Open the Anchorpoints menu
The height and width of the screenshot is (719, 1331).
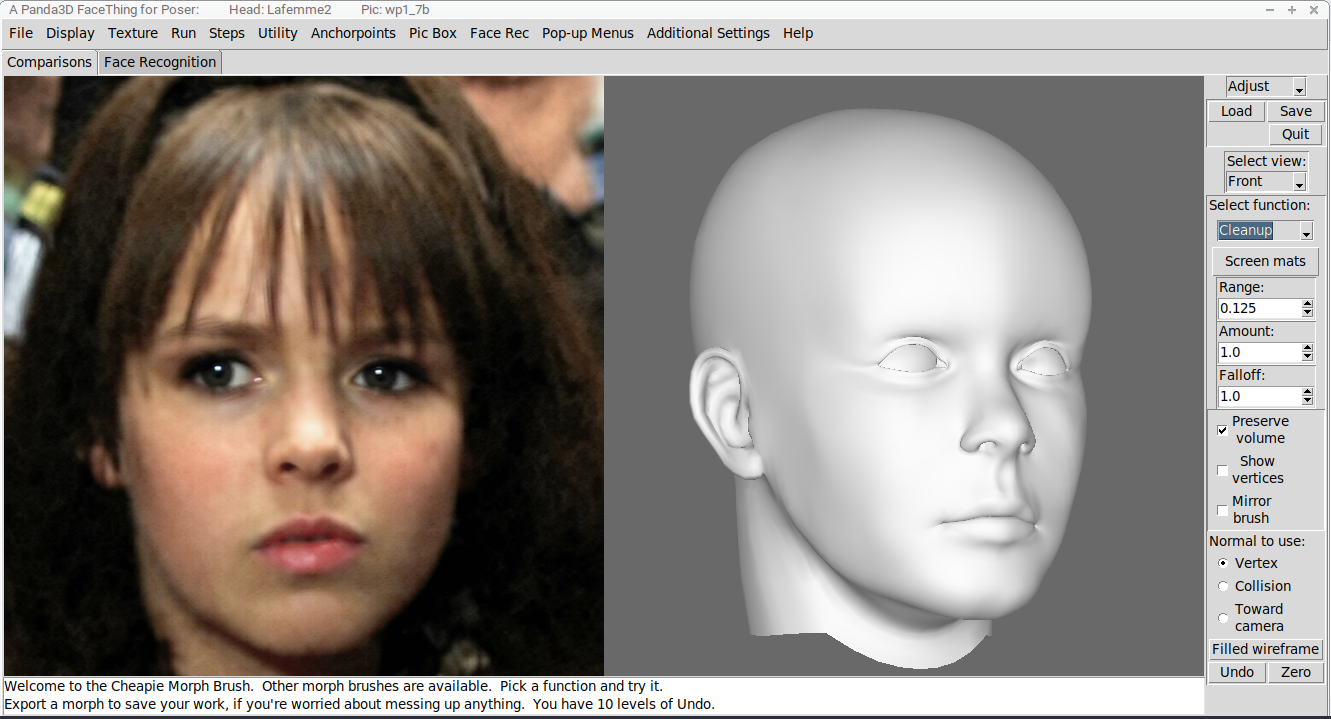(353, 33)
